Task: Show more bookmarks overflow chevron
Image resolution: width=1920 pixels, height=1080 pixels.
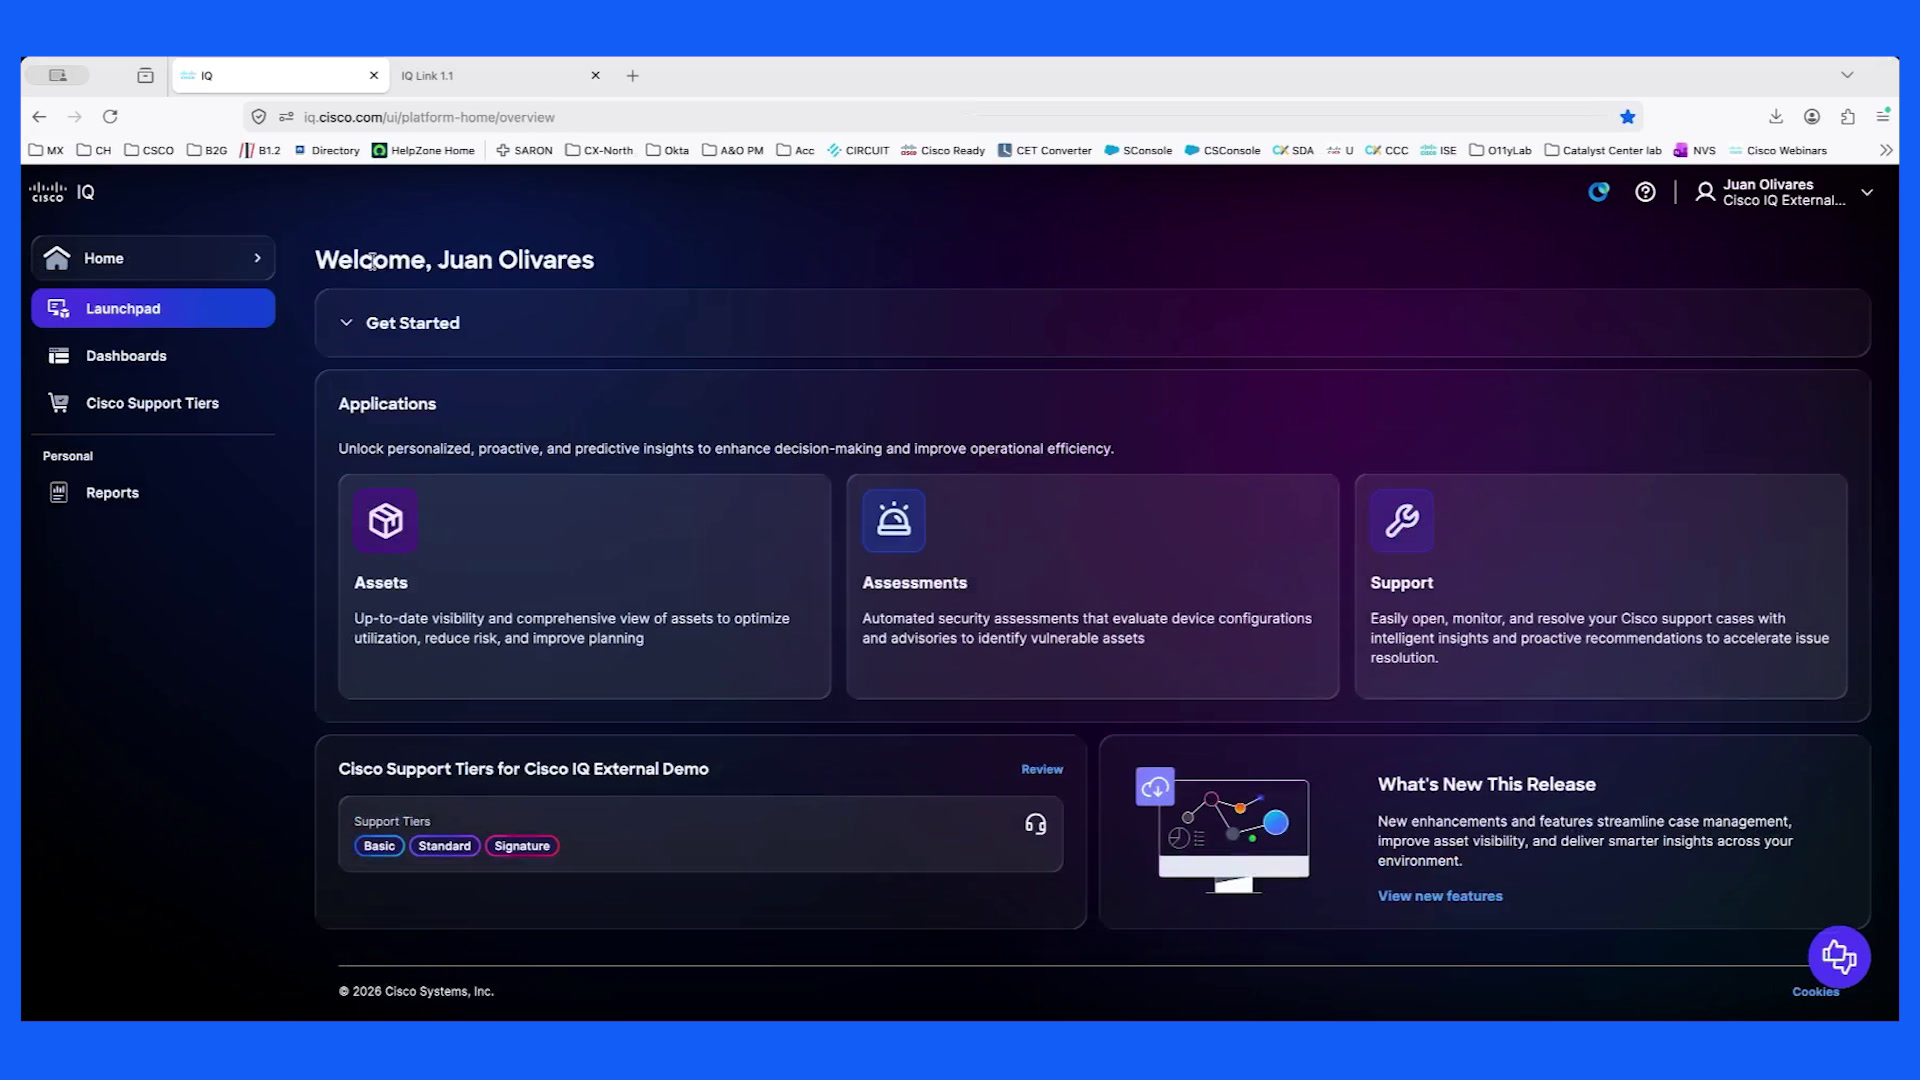Action: tap(1886, 151)
